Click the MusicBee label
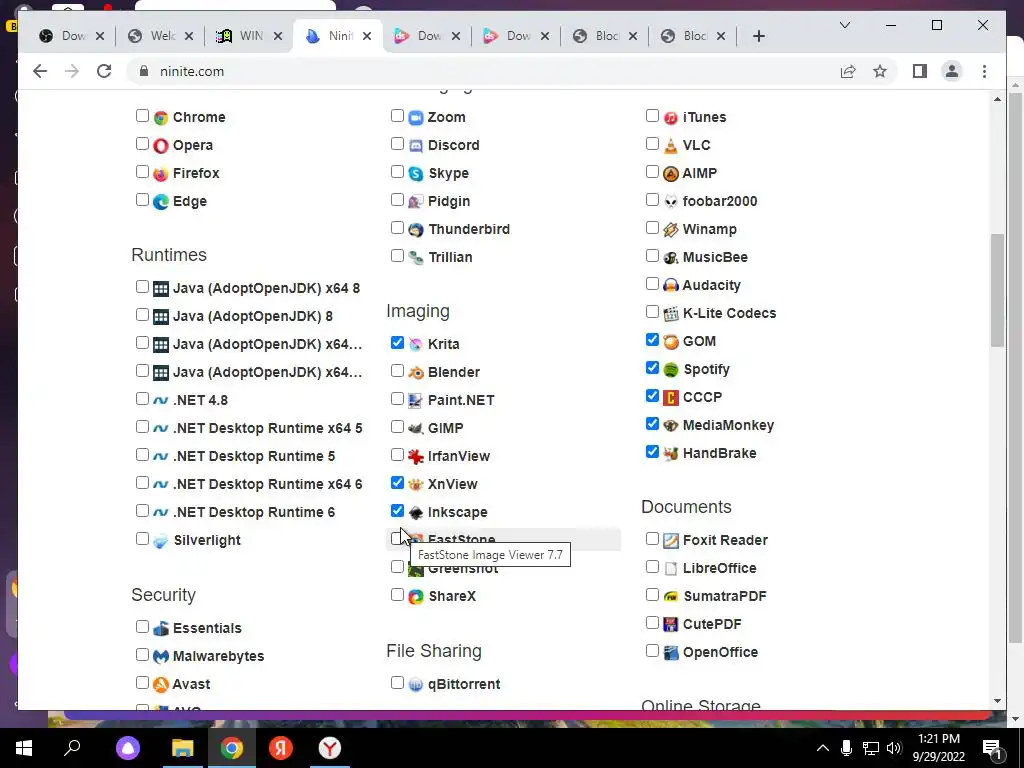1024x768 pixels. [715, 258]
